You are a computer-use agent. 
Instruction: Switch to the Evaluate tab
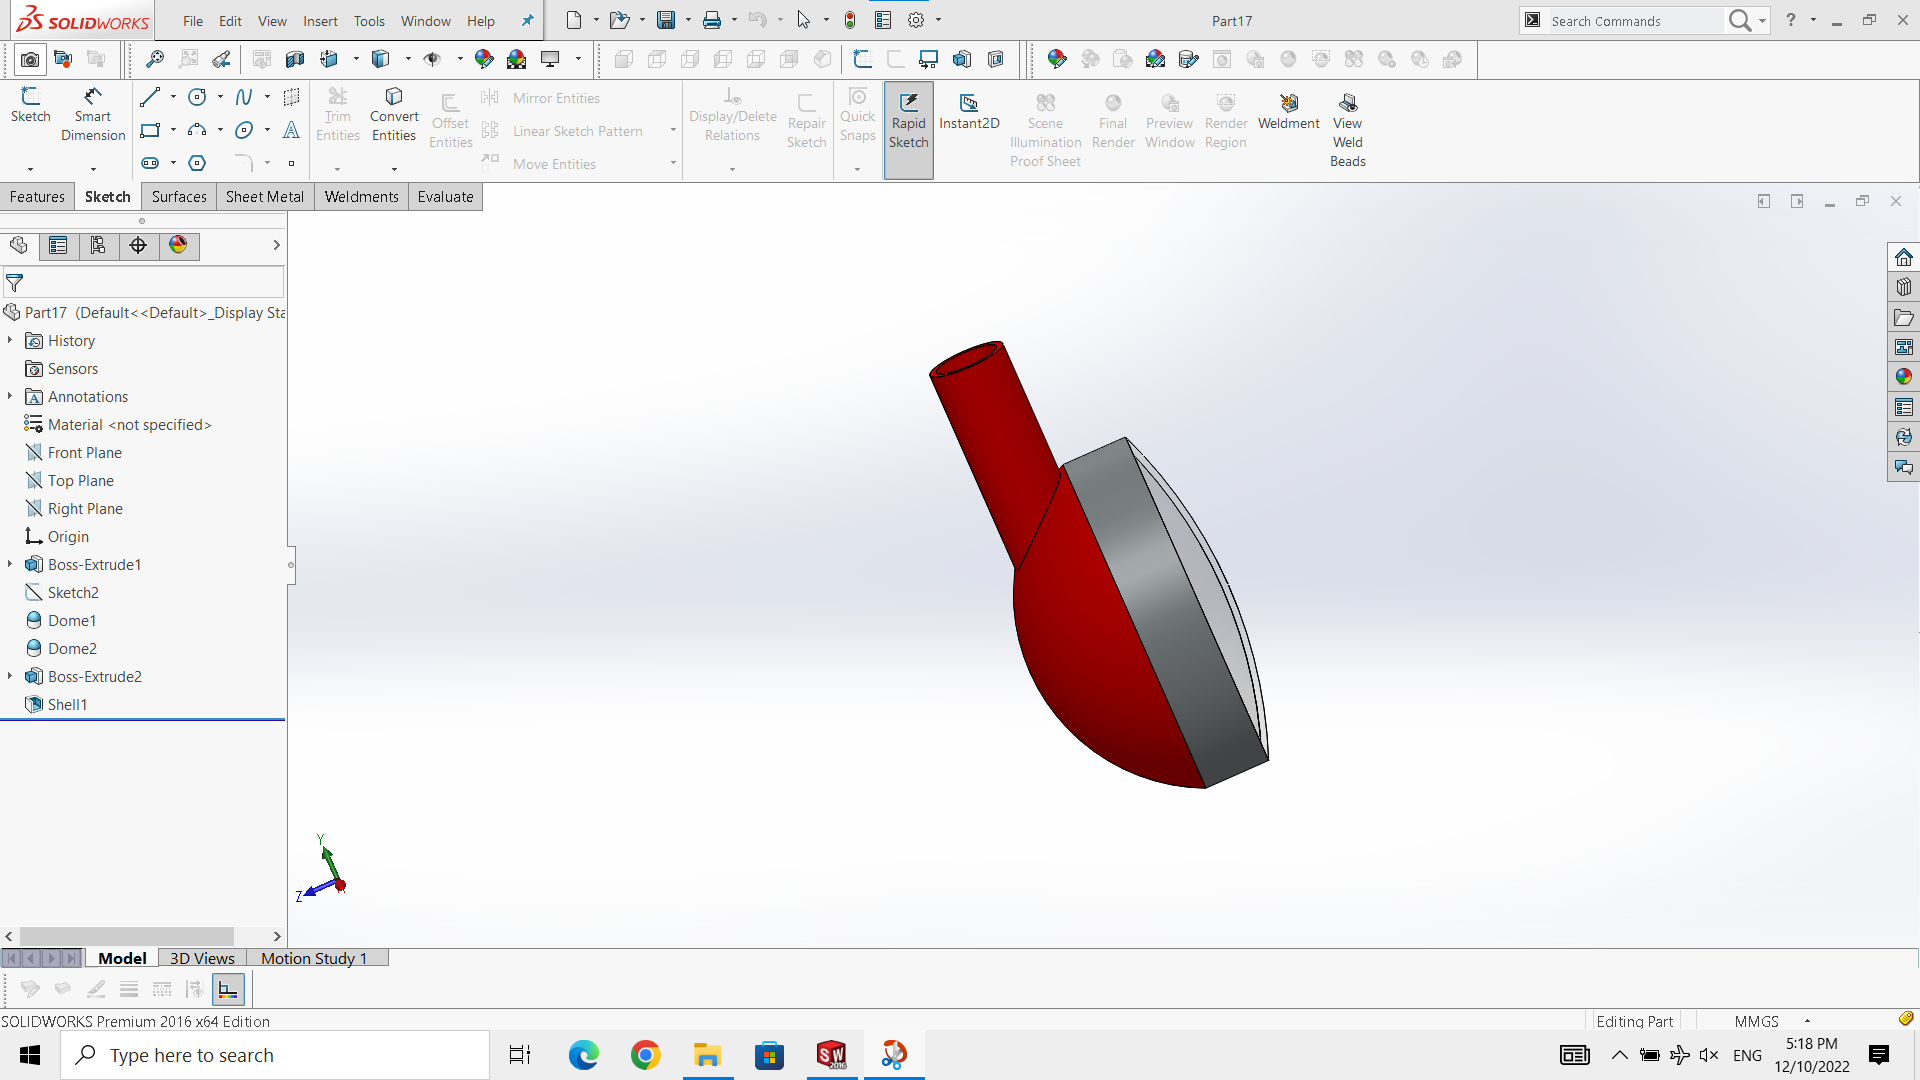pyautogui.click(x=445, y=197)
